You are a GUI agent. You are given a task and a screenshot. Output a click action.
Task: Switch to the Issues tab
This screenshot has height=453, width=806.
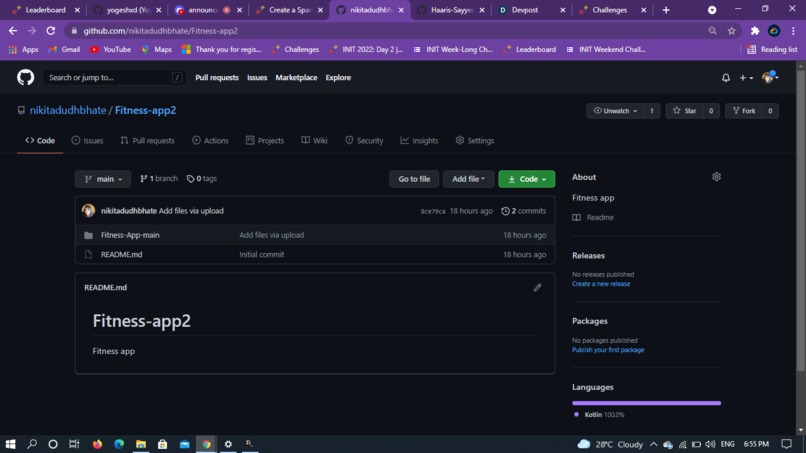87,140
